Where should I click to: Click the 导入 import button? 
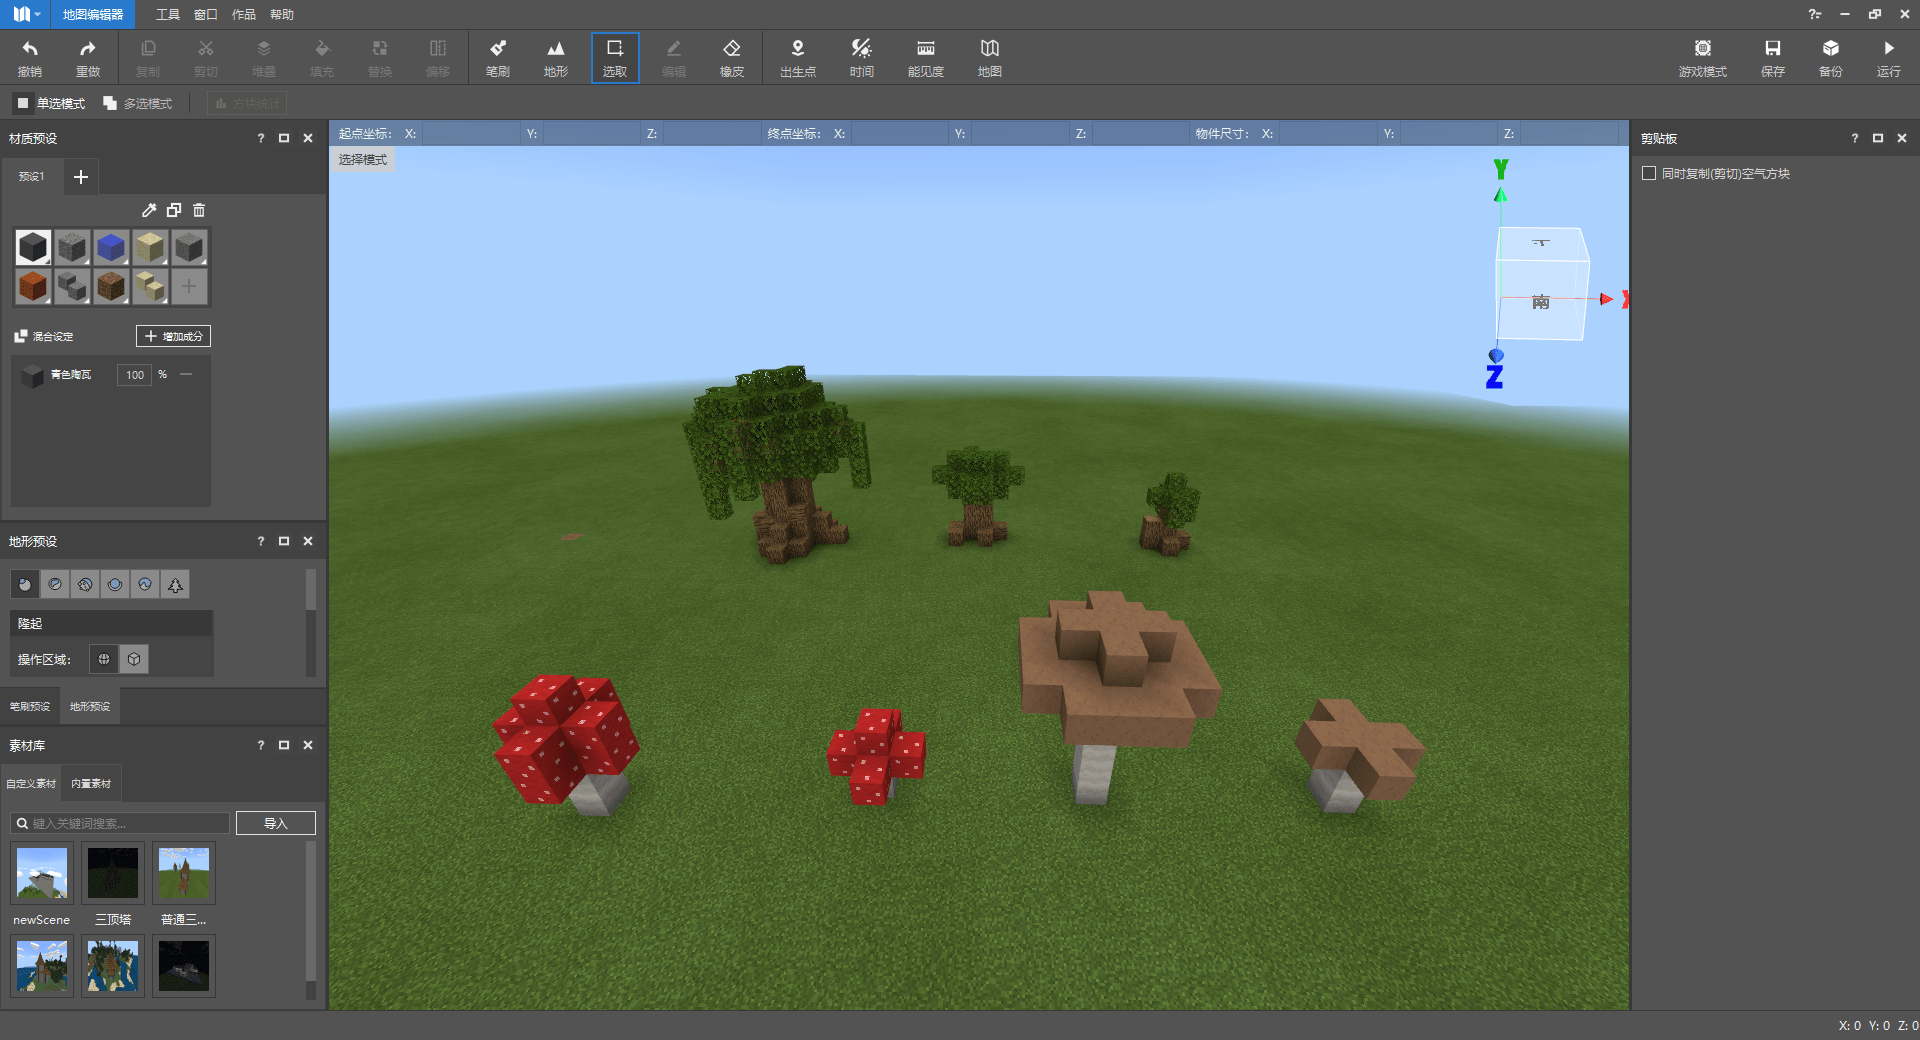[276, 823]
